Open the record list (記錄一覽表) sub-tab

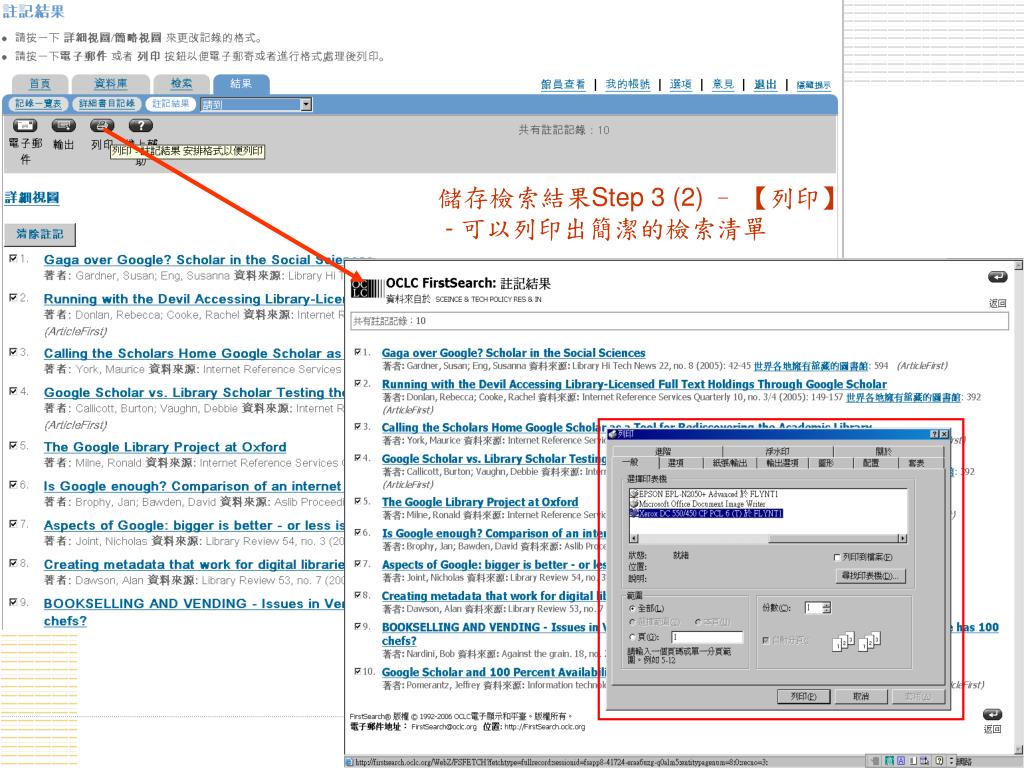click(x=38, y=104)
